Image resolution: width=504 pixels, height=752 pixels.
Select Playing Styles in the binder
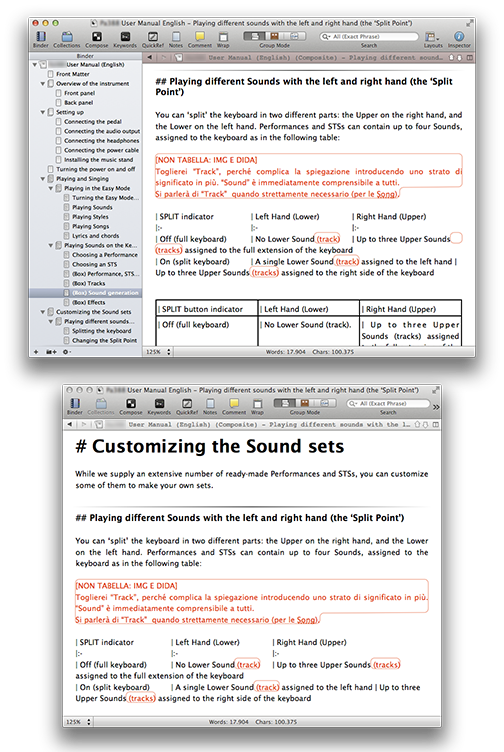click(x=90, y=217)
